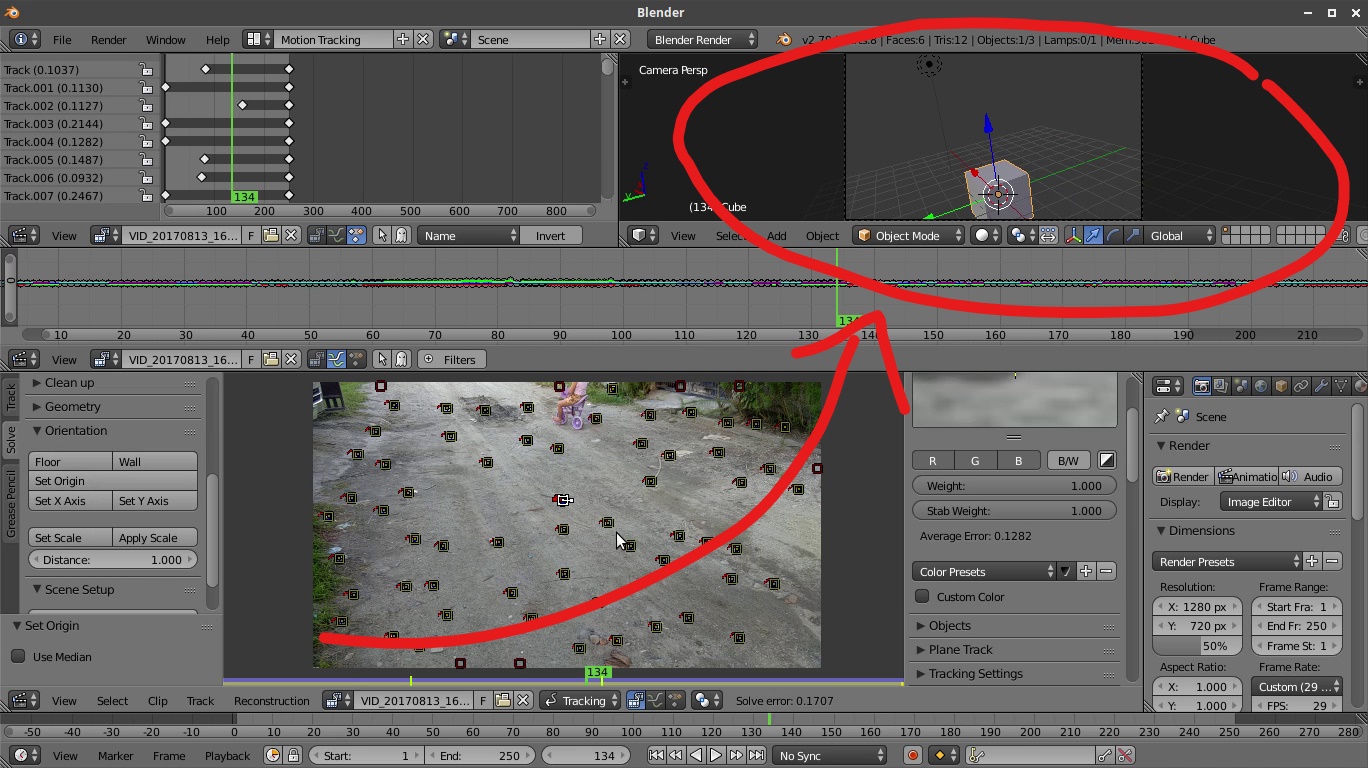Viewport: 1368px width, 768px height.
Task: Open the Object menu in the 3D View header
Action: click(x=822, y=235)
